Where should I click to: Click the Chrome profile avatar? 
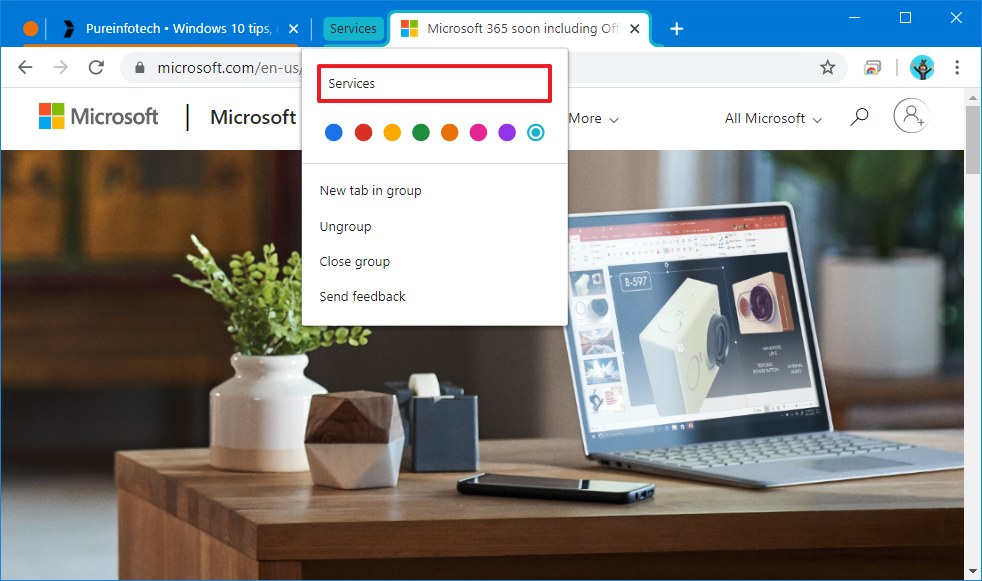pos(921,67)
